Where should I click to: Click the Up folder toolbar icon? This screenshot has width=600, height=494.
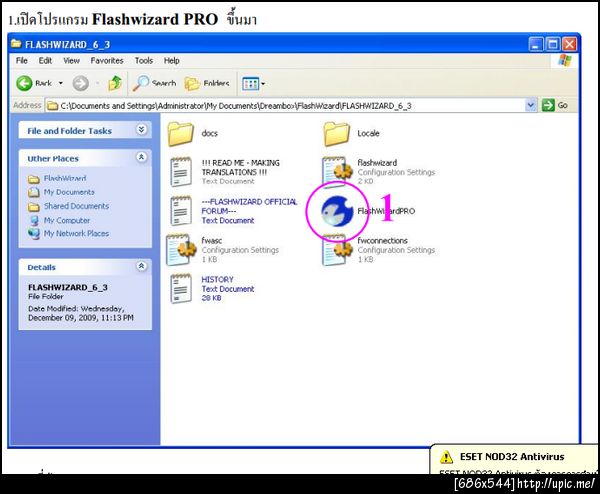coord(115,83)
